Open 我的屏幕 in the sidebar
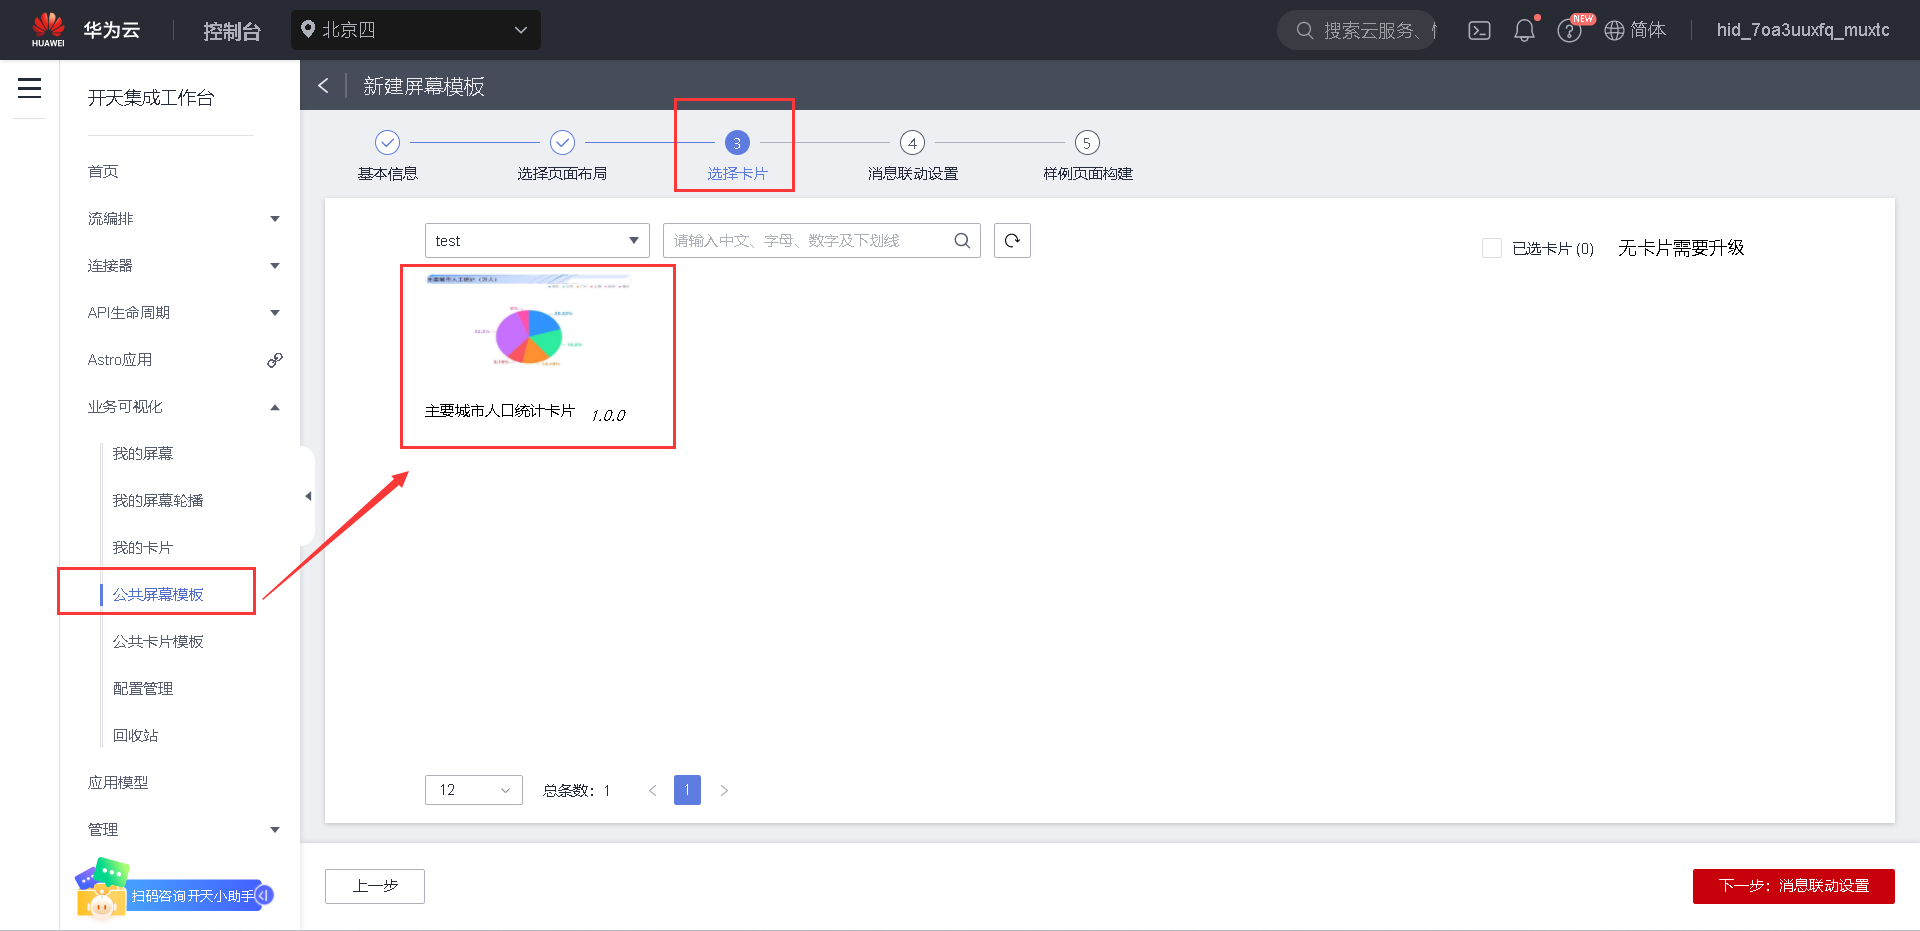The image size is (1920, 931). point(143,454)
